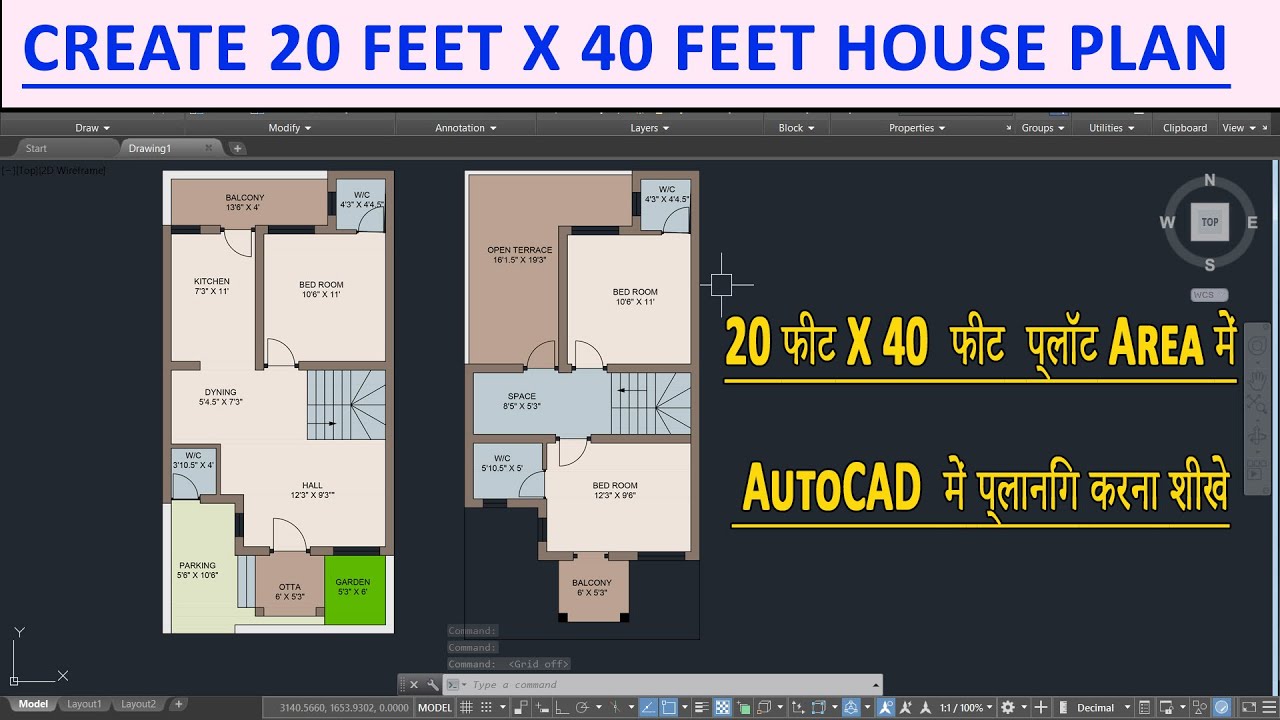Toggle dynamic input icon in status bar

coord(542,707)
